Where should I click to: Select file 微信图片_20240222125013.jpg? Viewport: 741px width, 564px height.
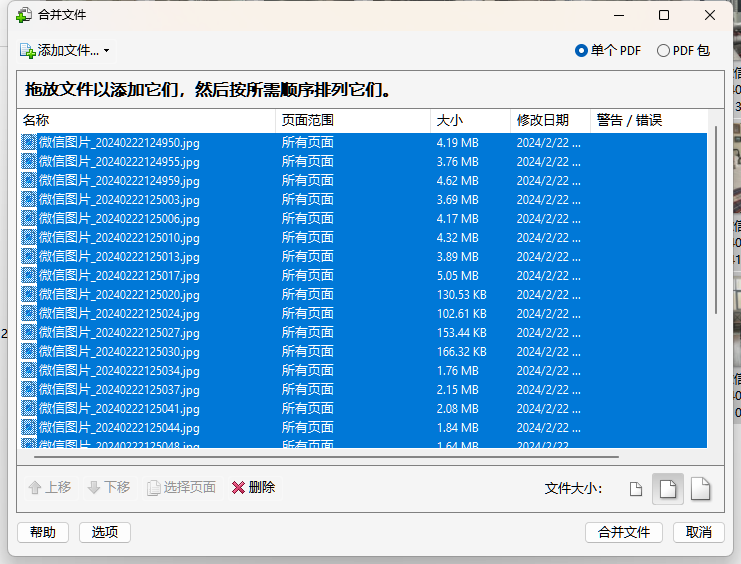tap(363, 256)
